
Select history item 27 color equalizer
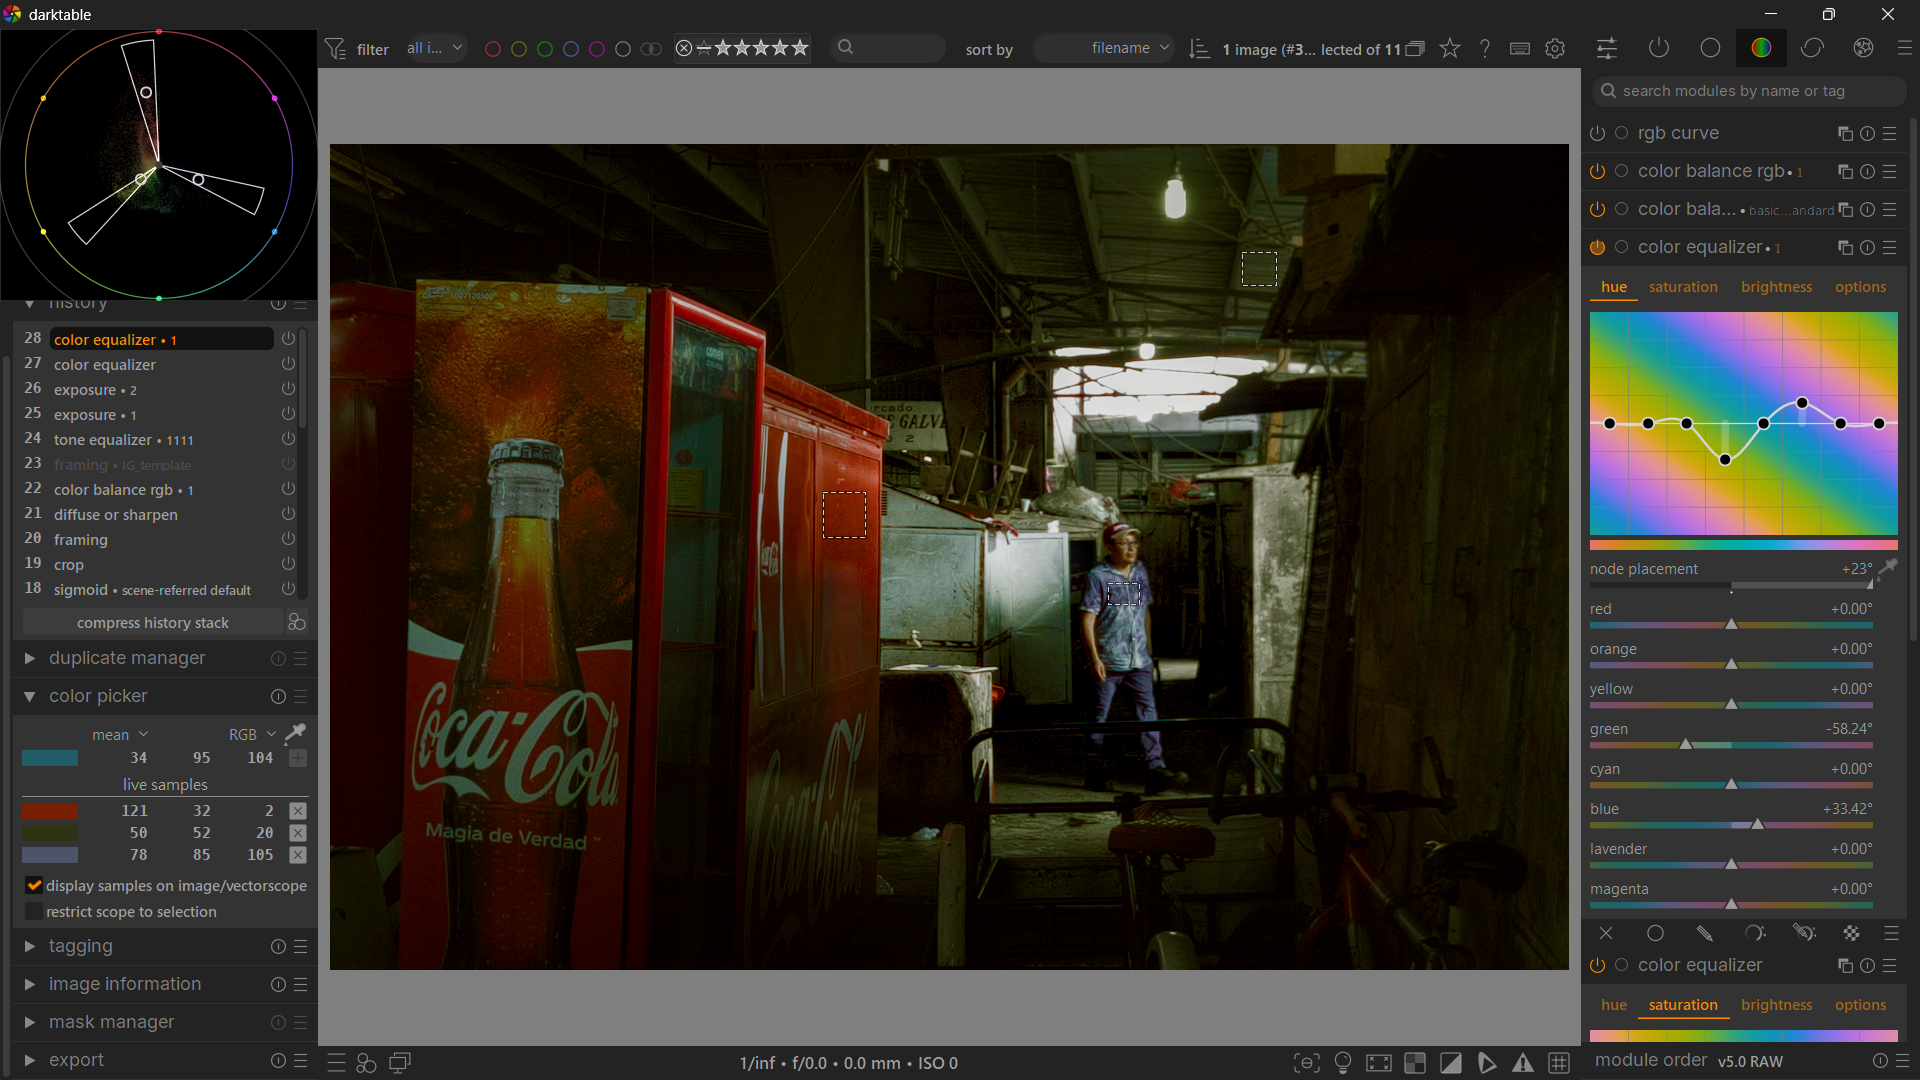click(161, 364)
